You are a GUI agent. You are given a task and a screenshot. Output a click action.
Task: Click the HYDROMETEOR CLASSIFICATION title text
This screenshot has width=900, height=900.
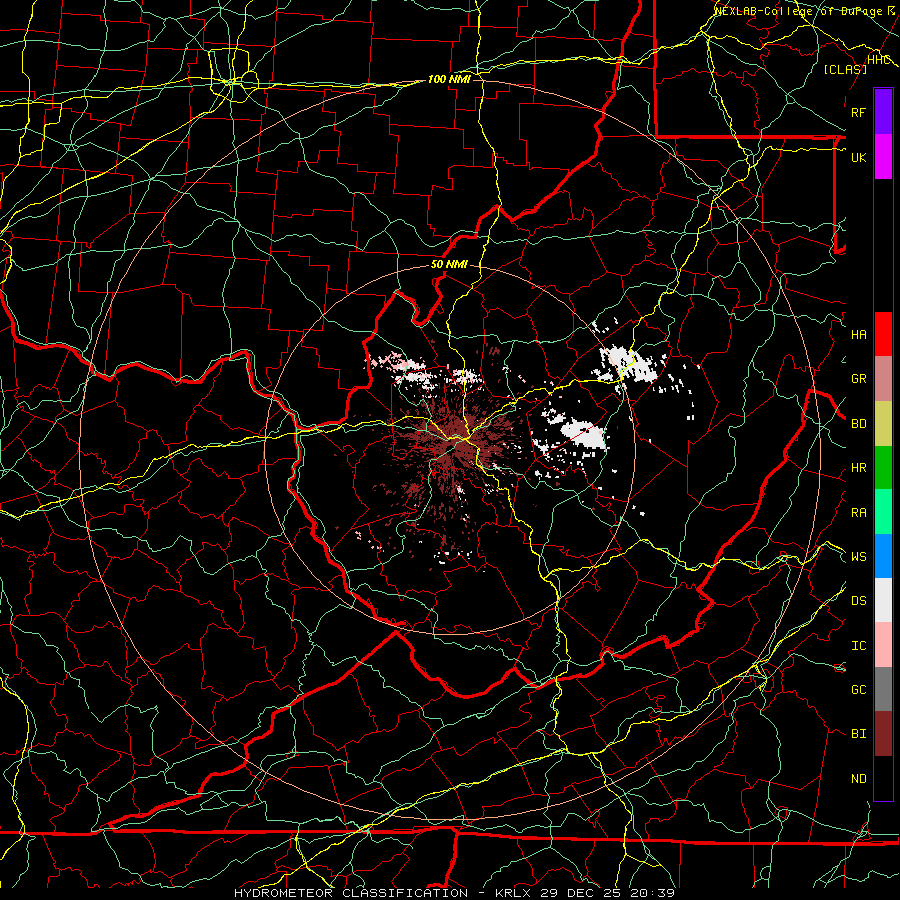click(351, 893)
